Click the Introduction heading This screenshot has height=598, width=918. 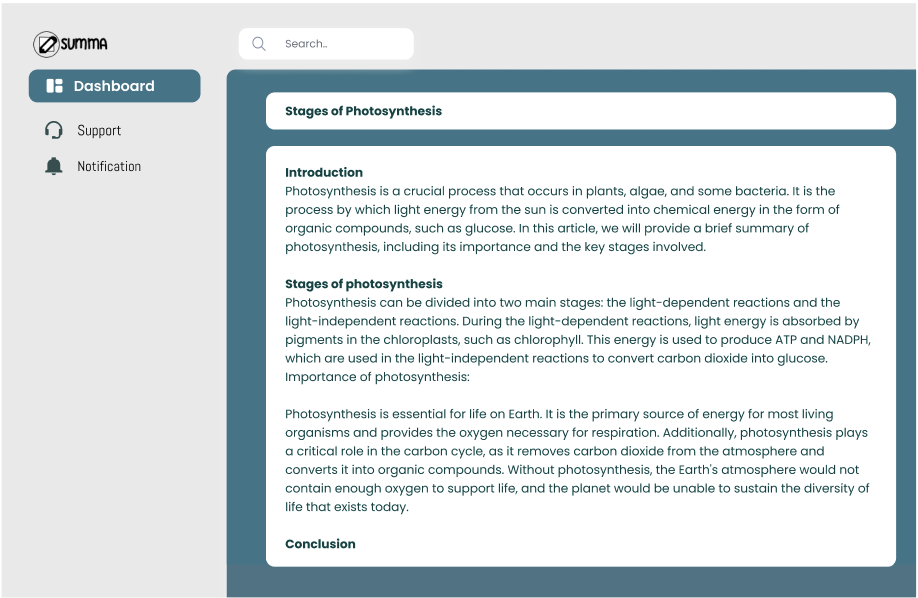(324, 172)
